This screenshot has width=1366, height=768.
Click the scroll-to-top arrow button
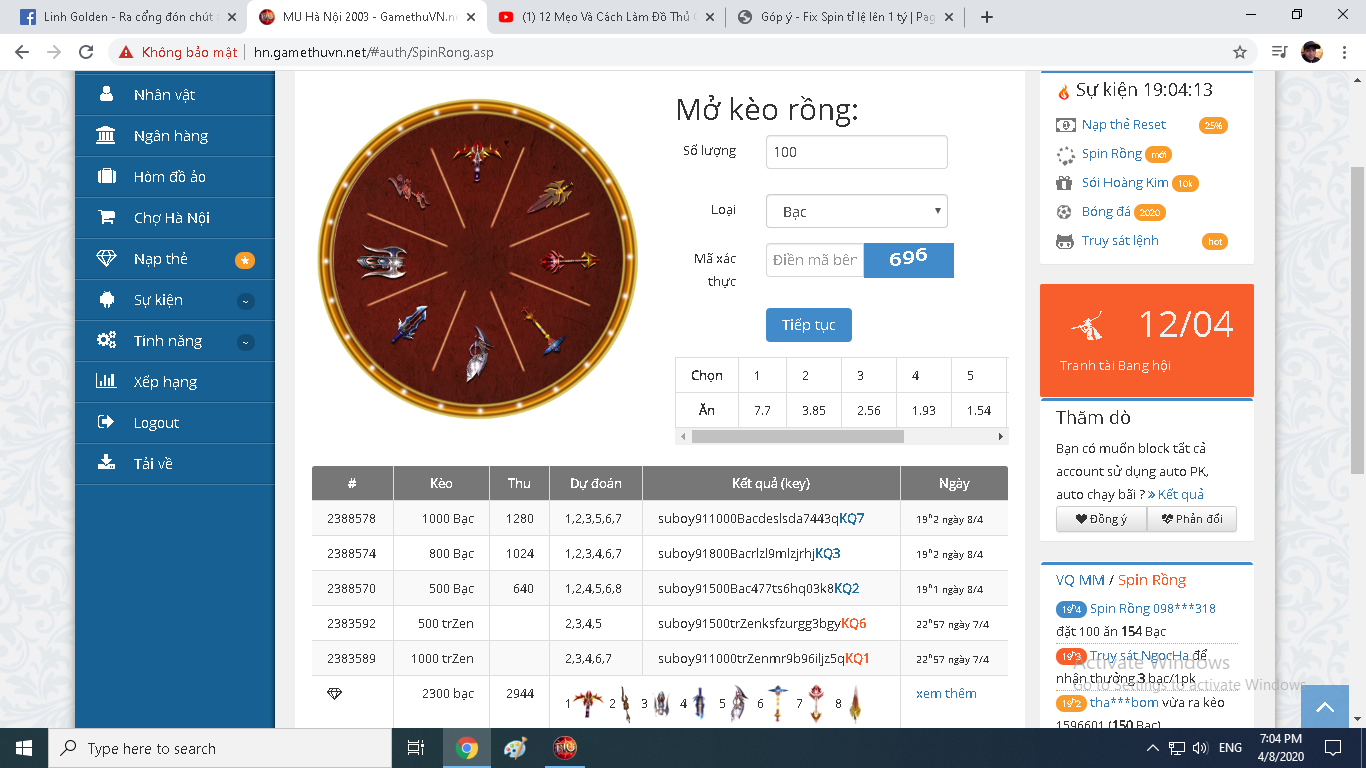tap(1325, 707)
